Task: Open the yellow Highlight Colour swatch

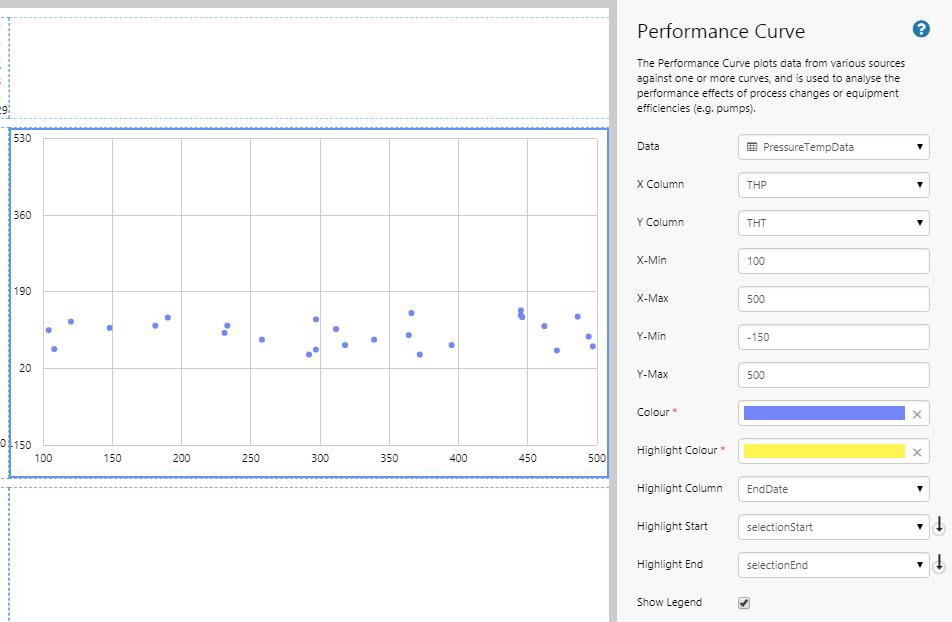Action: point(824,451)
